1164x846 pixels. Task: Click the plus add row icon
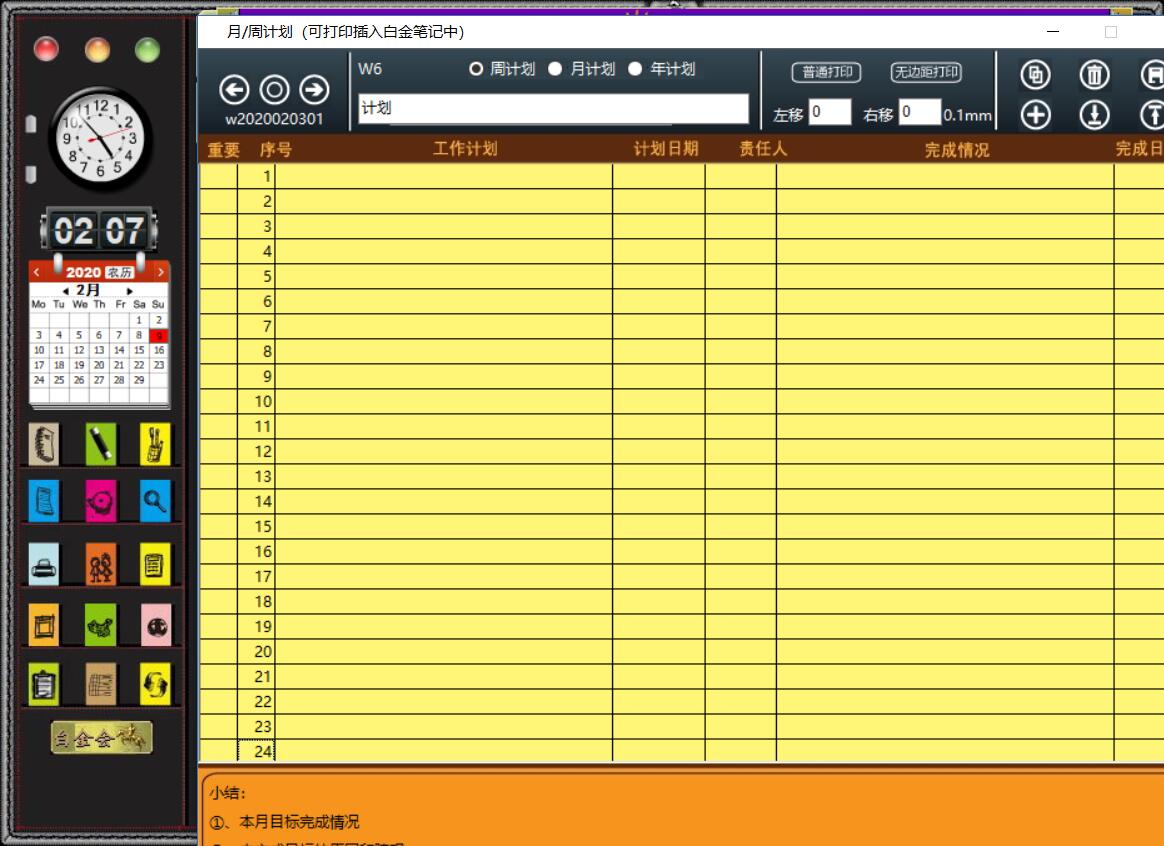coord(1036,115)
